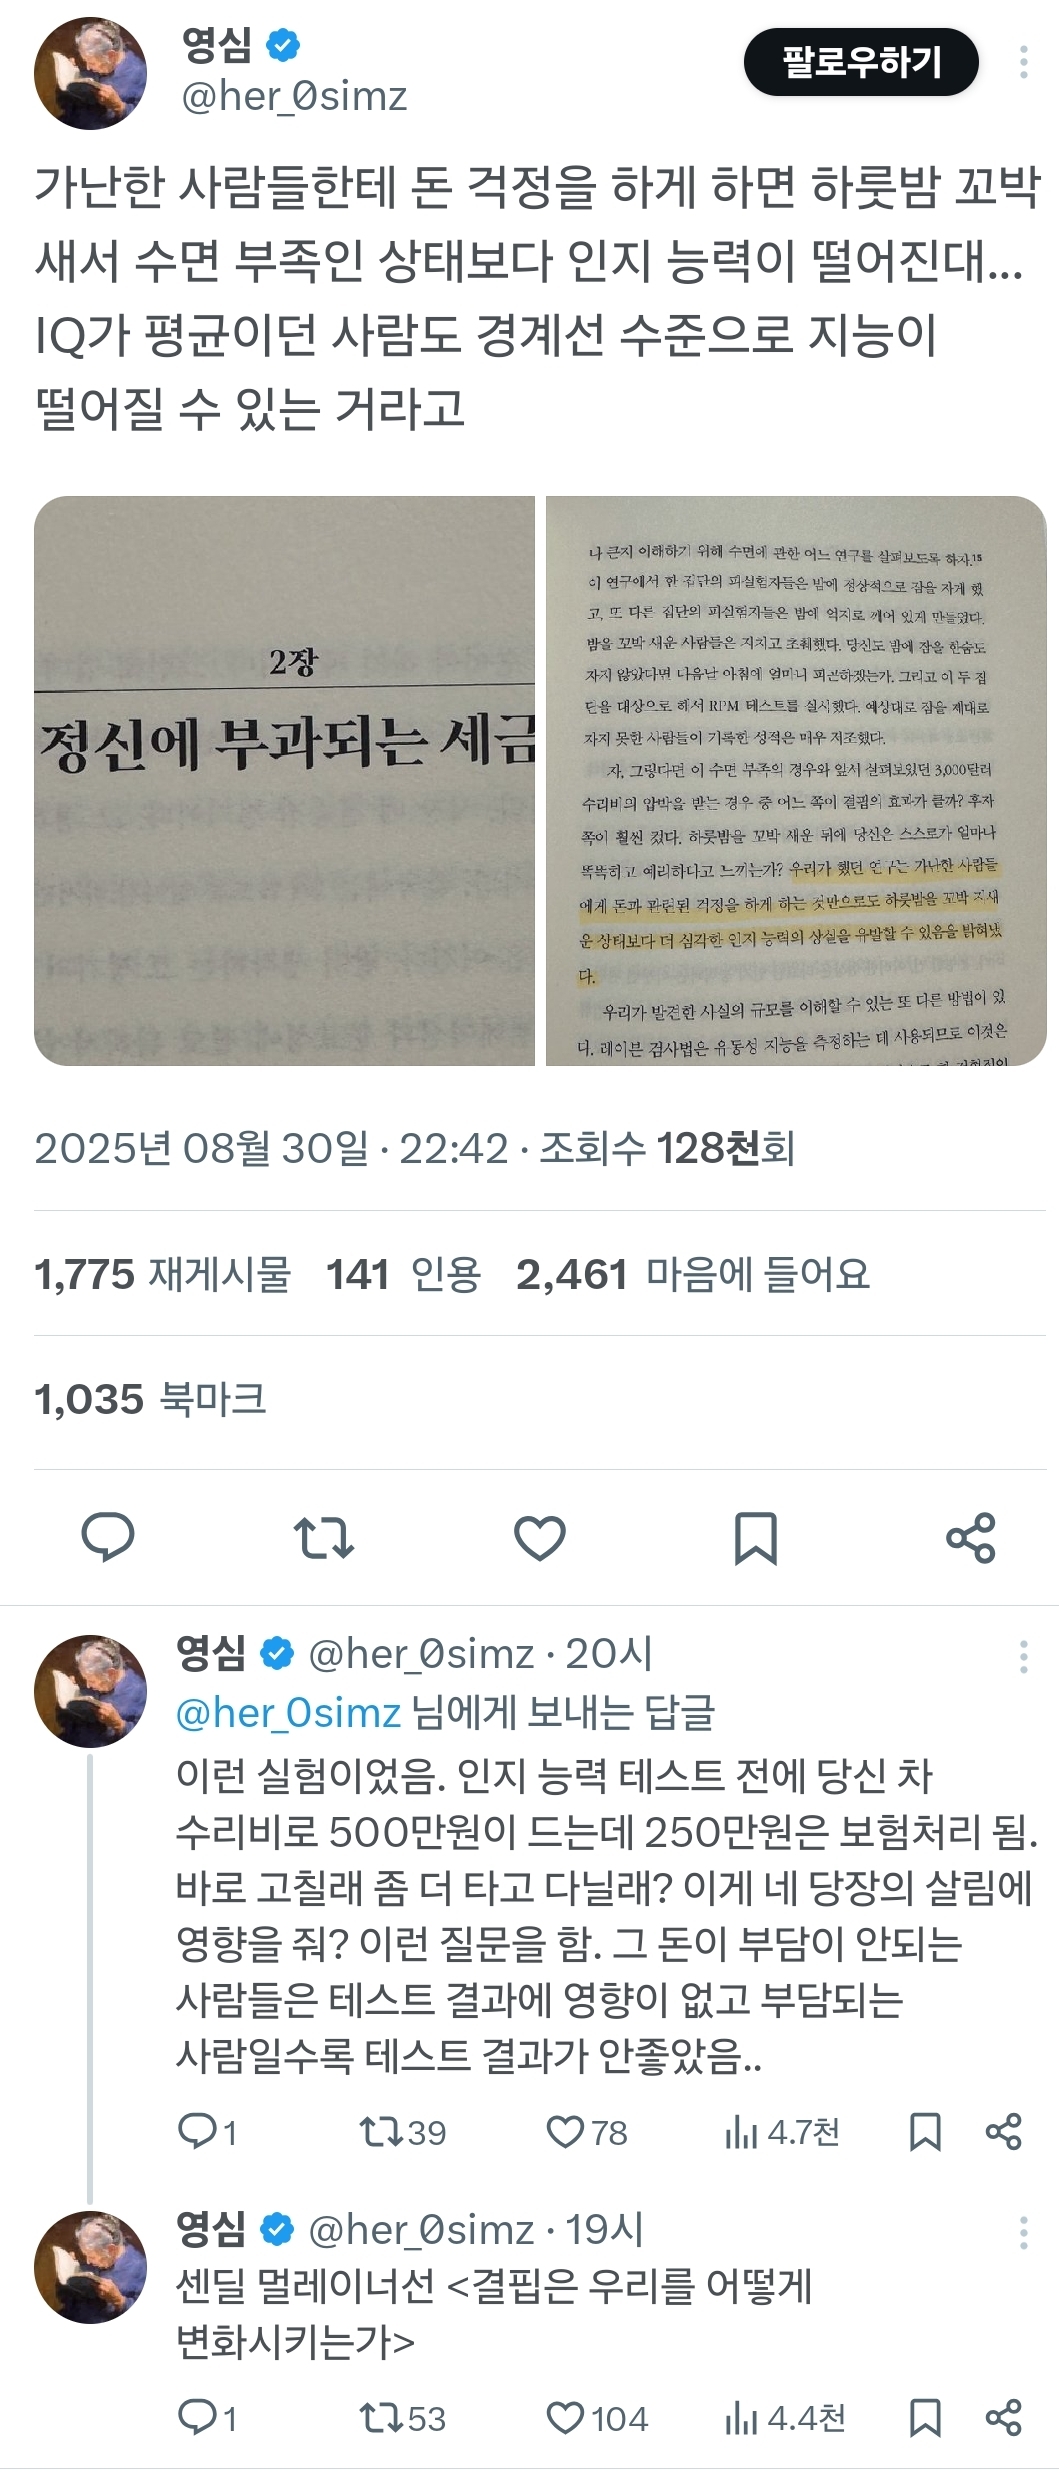Open view analytics showing 4.7천
Viewport: 1059px width, 2473px height.
click(x=781, y=2132)
